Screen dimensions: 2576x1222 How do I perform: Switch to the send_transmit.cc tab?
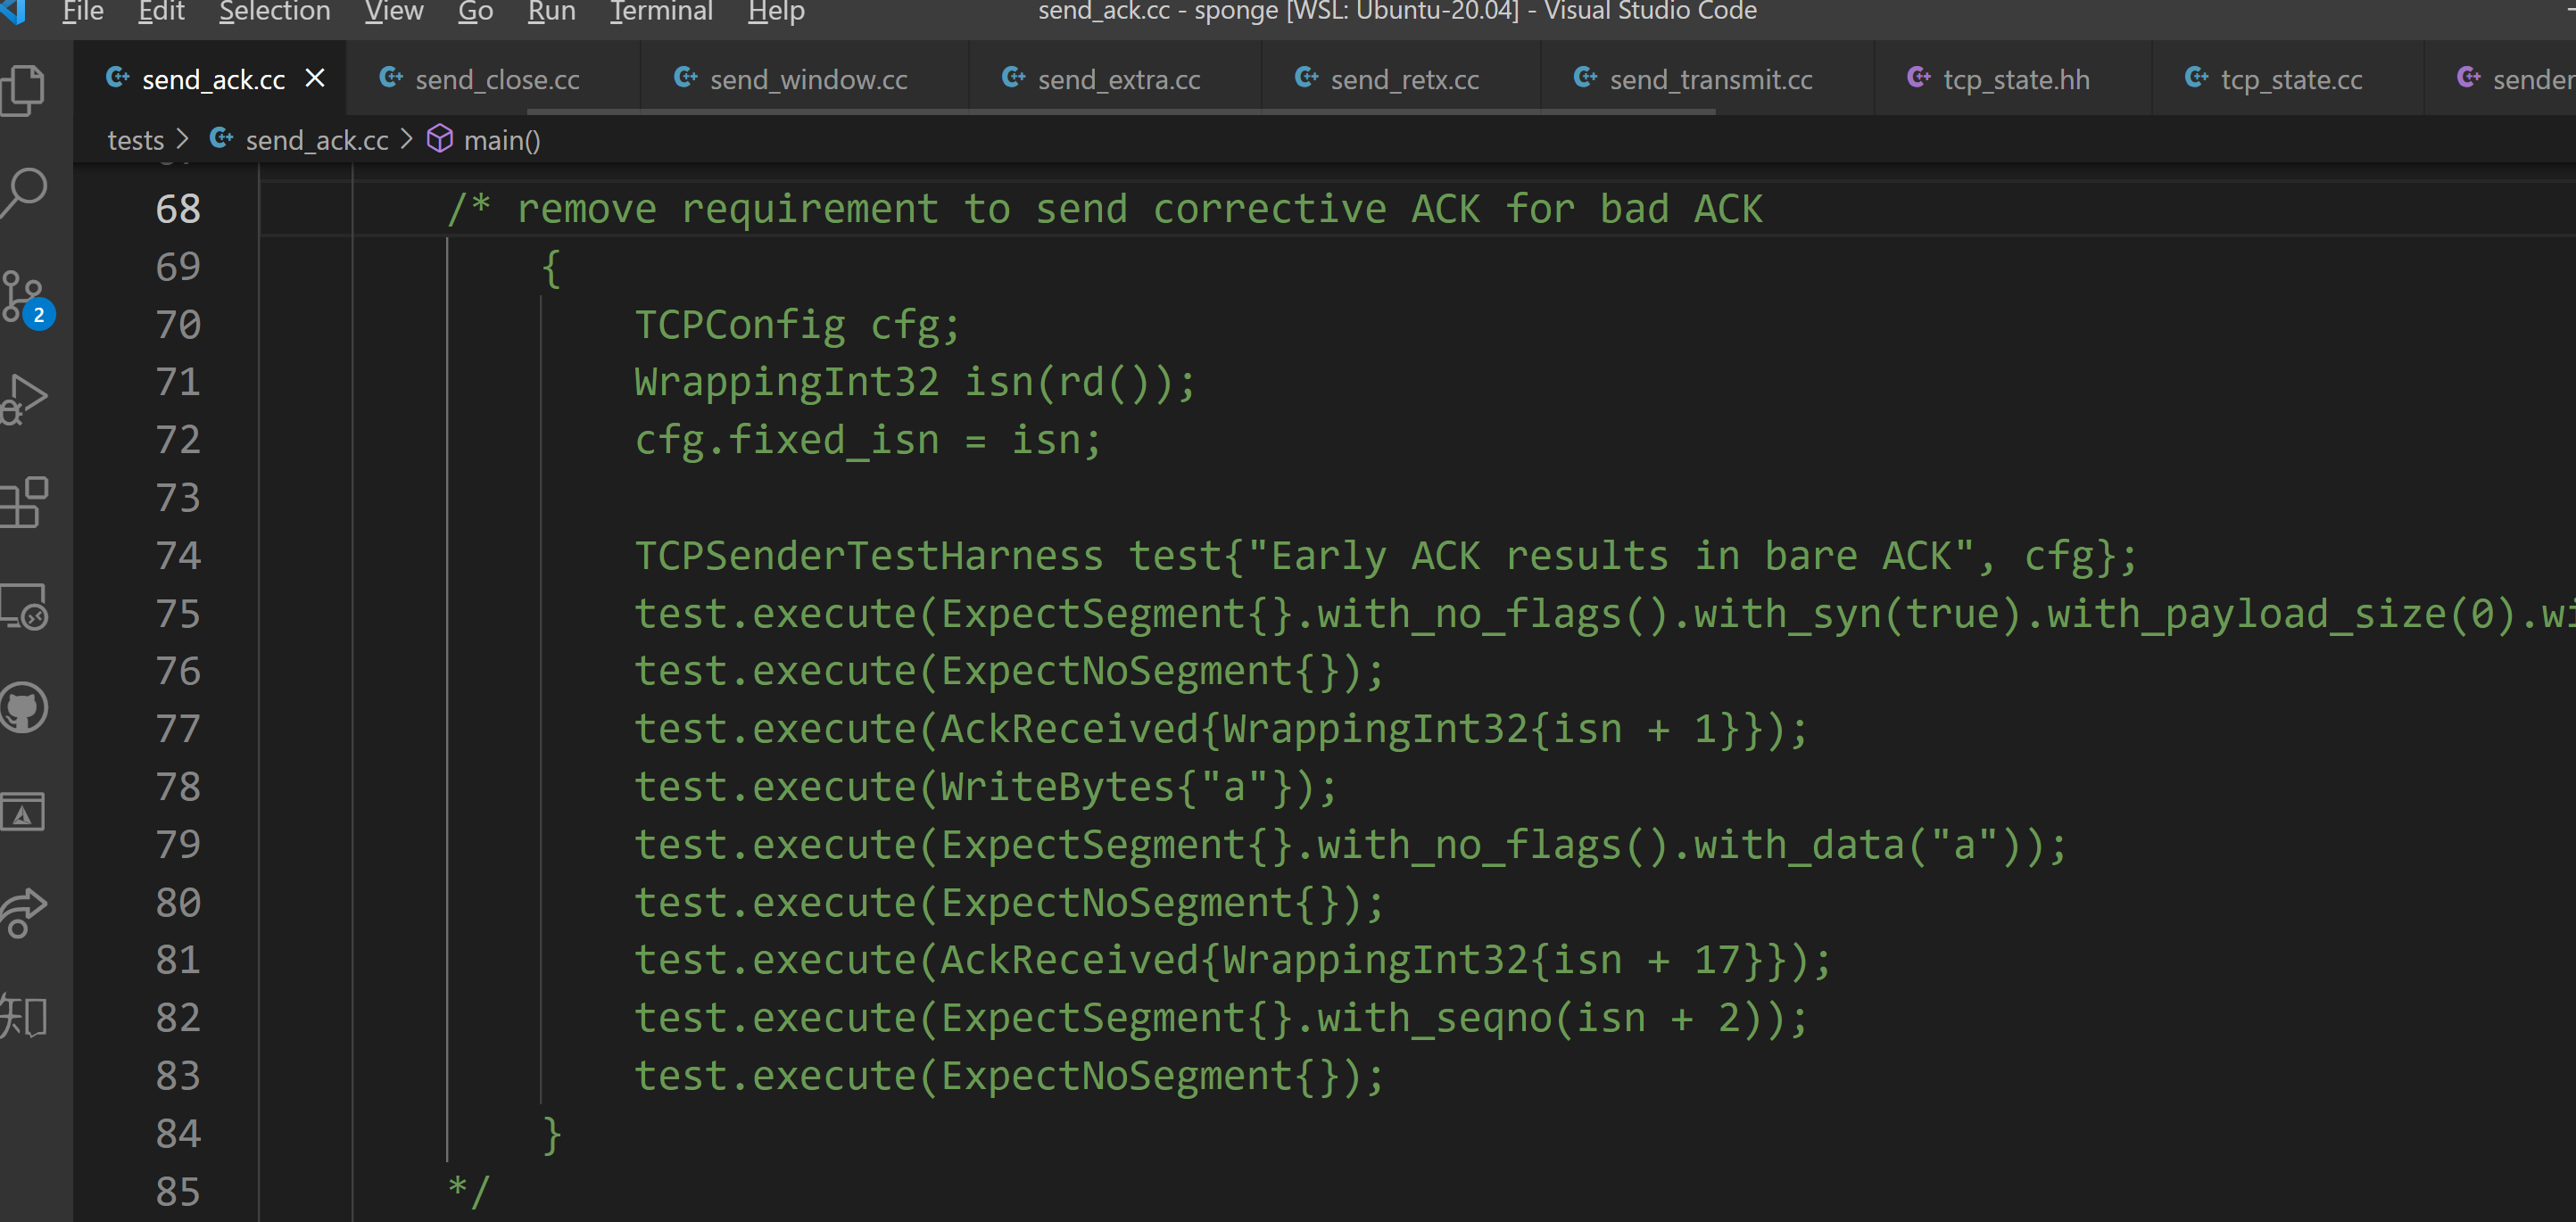coord(1710,80)
